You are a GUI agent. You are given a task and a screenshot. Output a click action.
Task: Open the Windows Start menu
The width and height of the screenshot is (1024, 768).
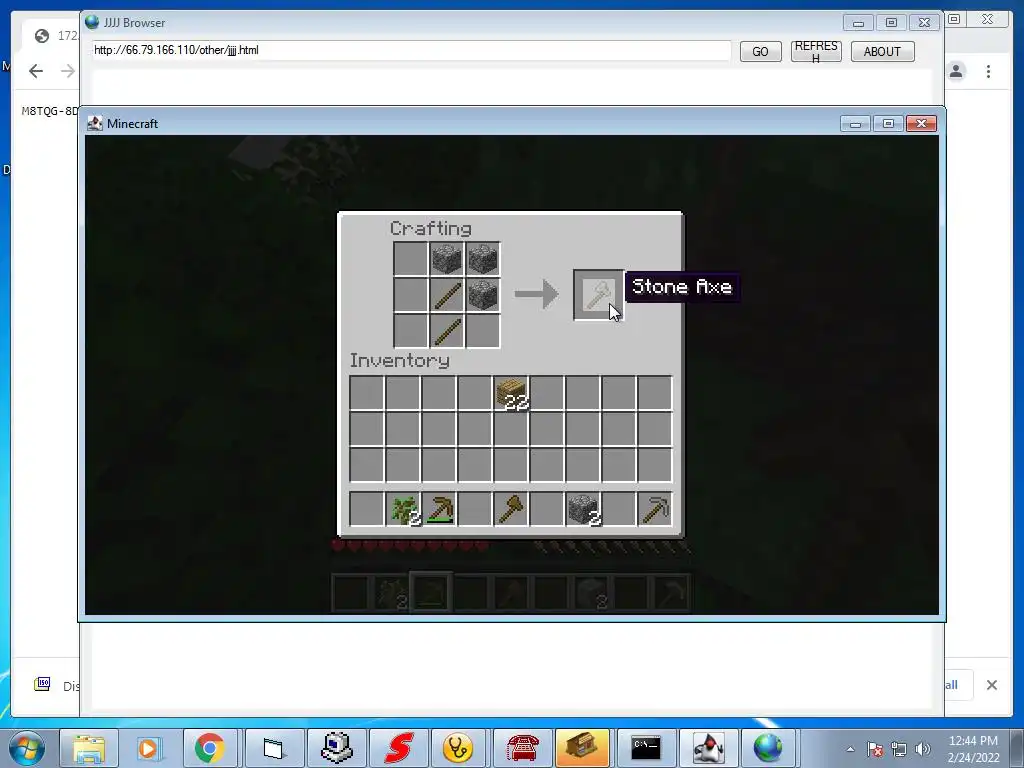pyautogui.click(x=26, y=748)
